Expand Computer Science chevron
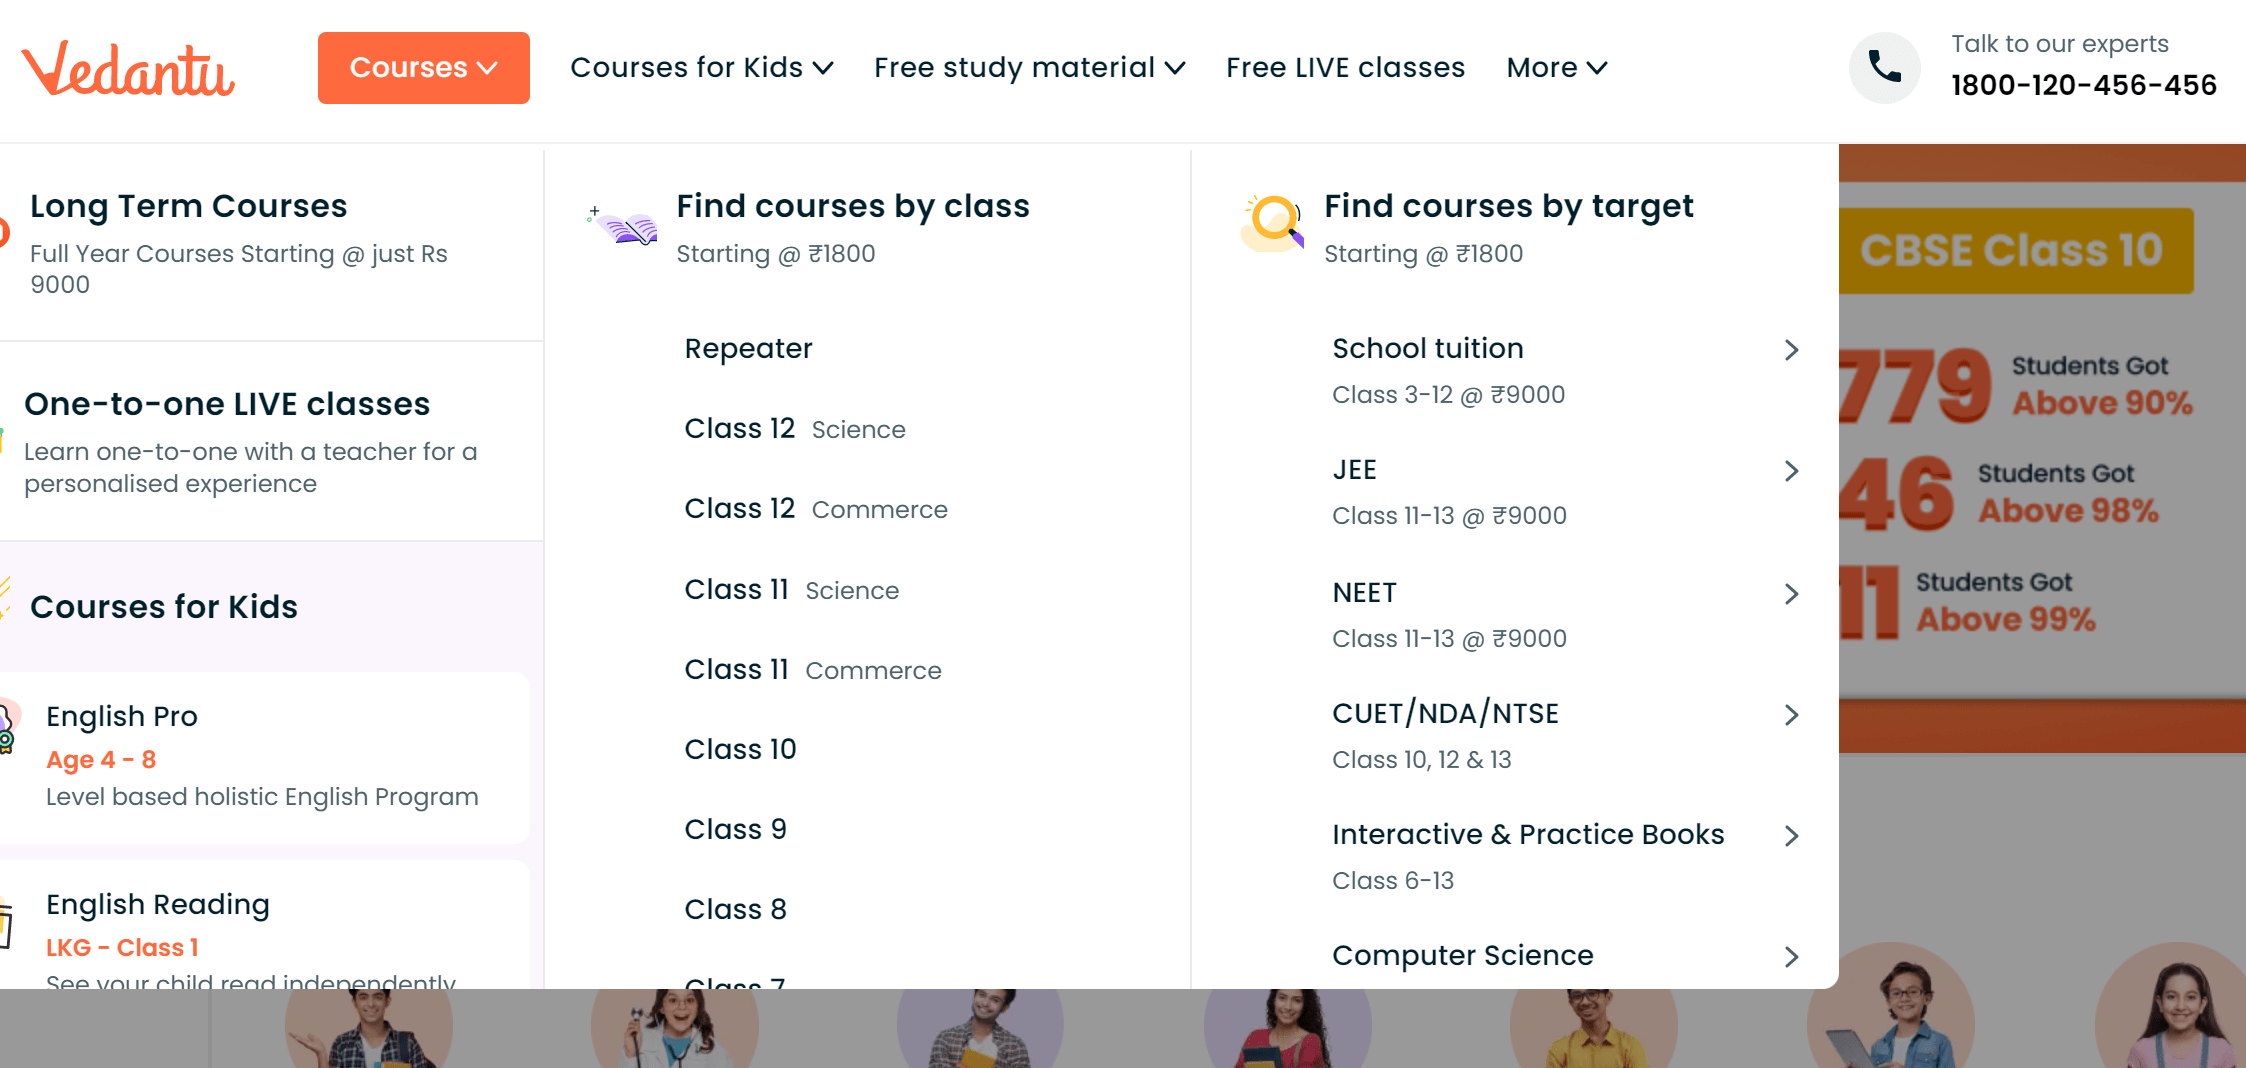The height and width of the screenshot is (1068, 2246). click(1791, 957)
